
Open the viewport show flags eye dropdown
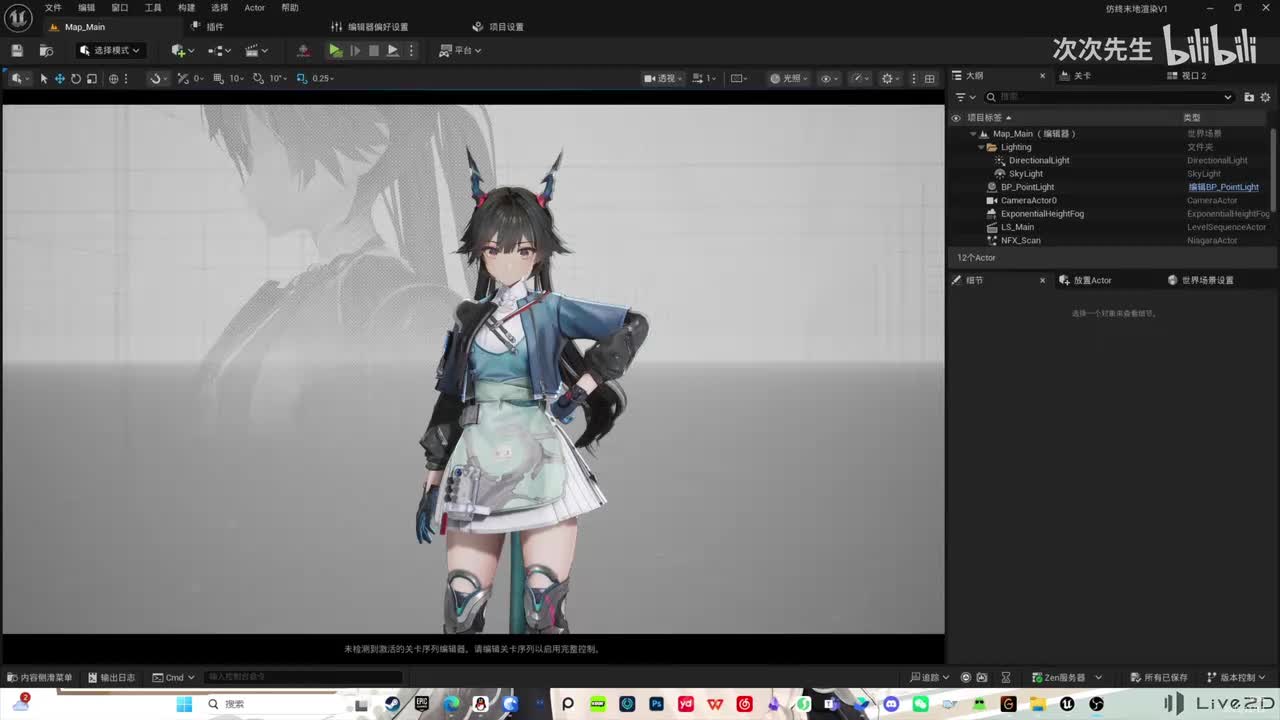pyautogui.click(x=830, y=78)
